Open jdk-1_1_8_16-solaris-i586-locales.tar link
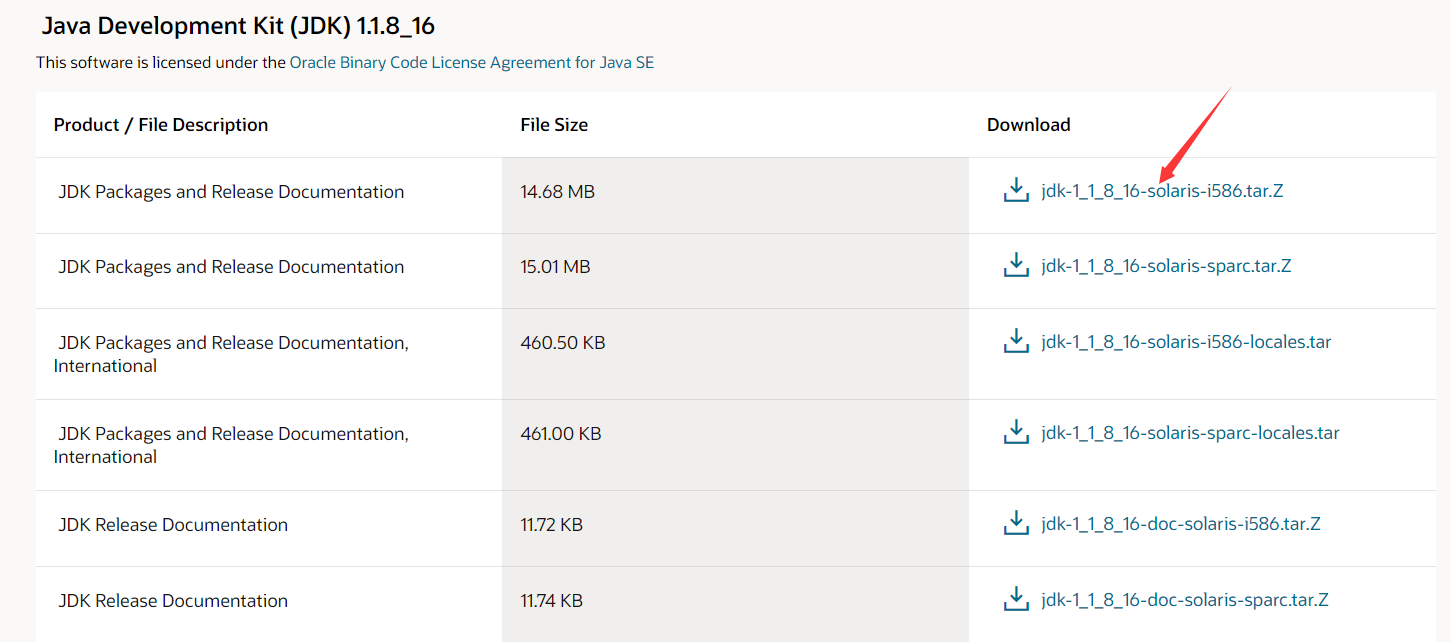 click(x=1186, y=342)
